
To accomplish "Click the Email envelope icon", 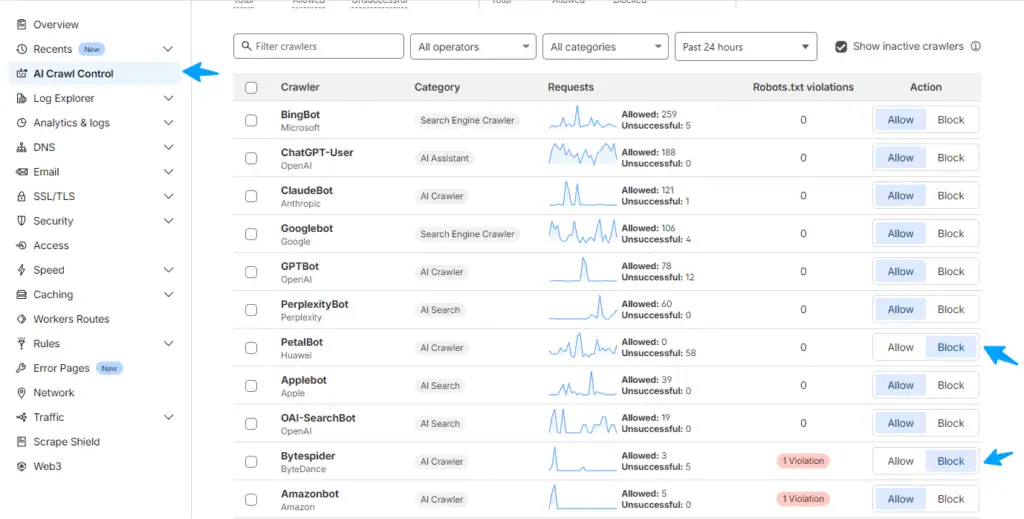I will click(x=22, y=172).
